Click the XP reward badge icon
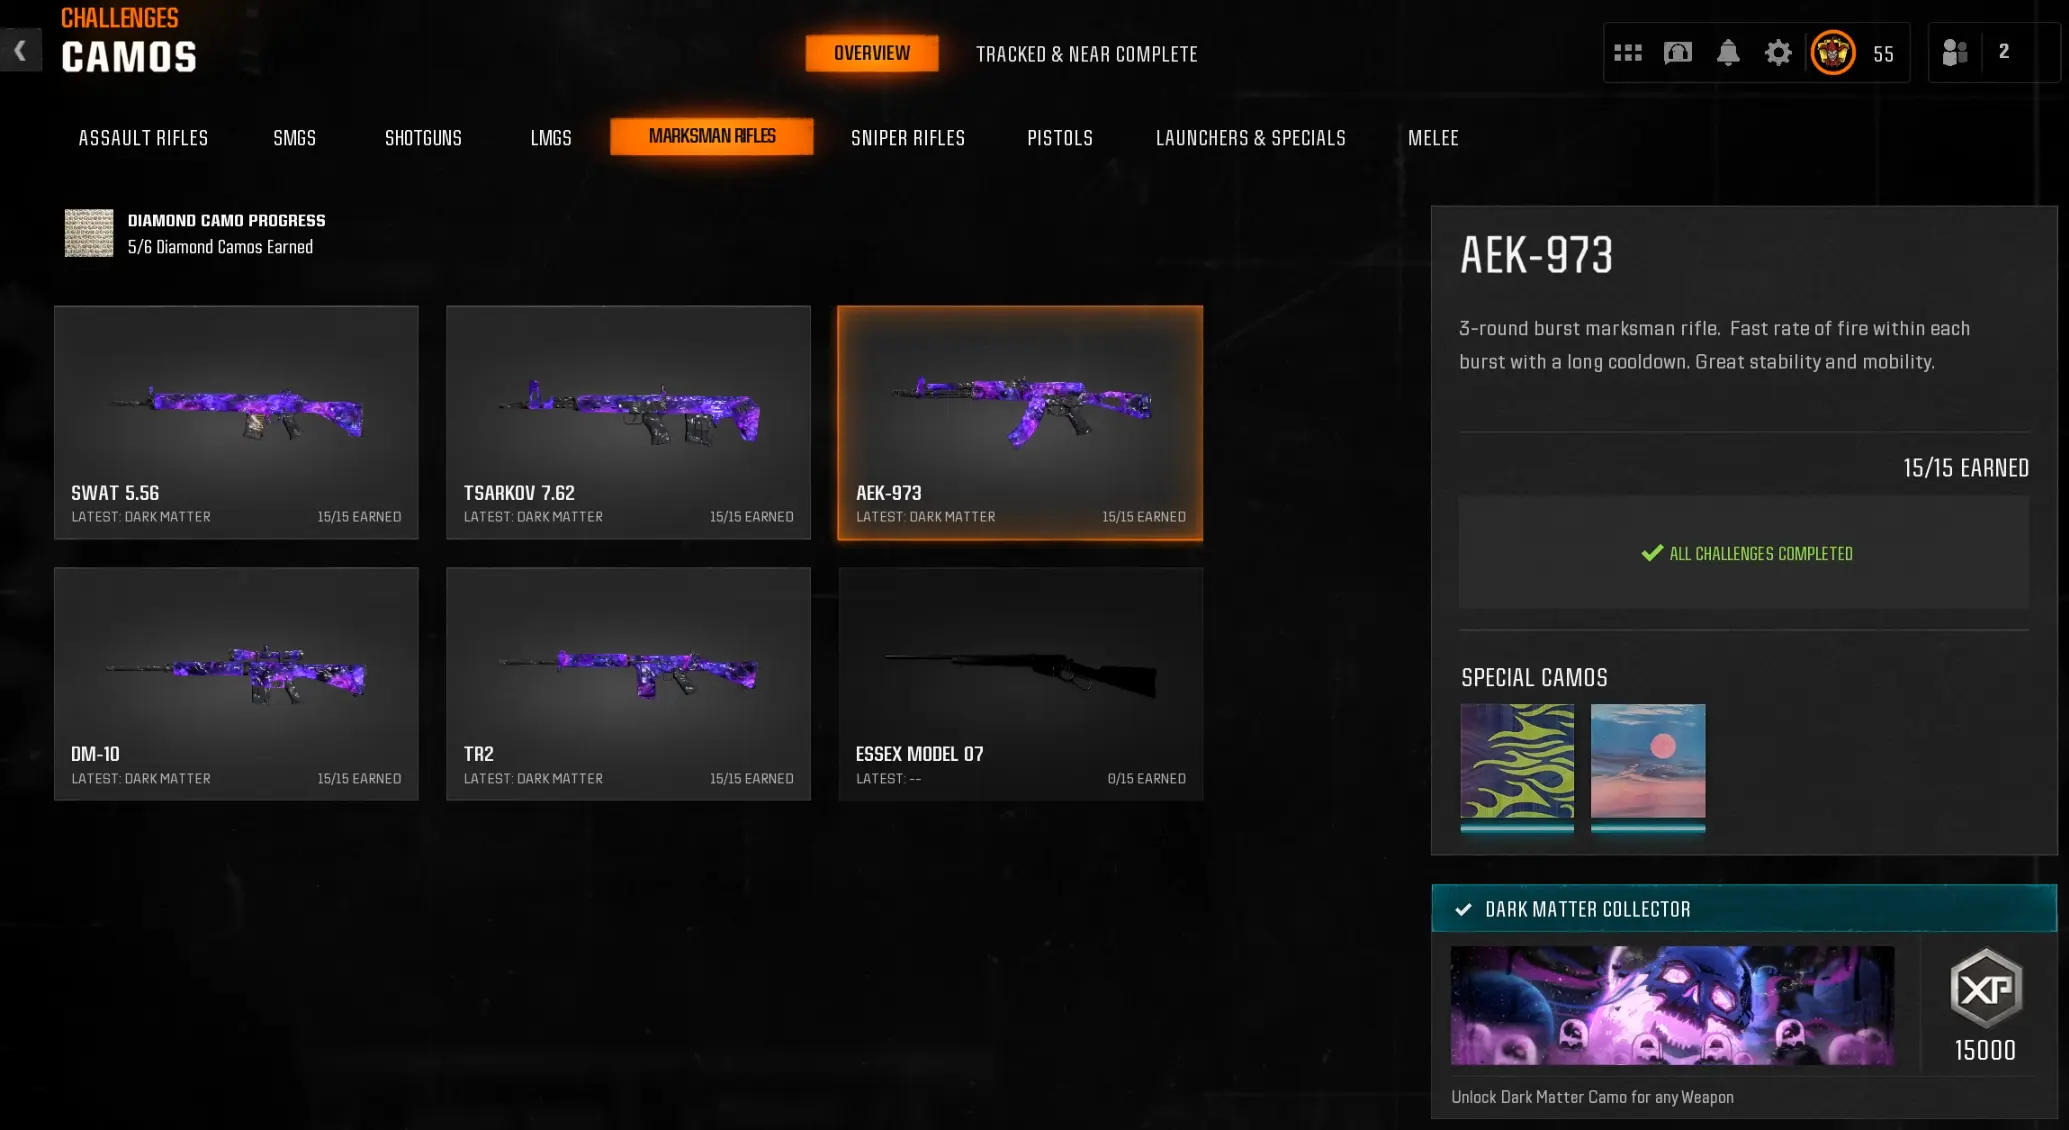Screen dimensions: 2069x1130 pyautogui.click(x=1986, y=988)
